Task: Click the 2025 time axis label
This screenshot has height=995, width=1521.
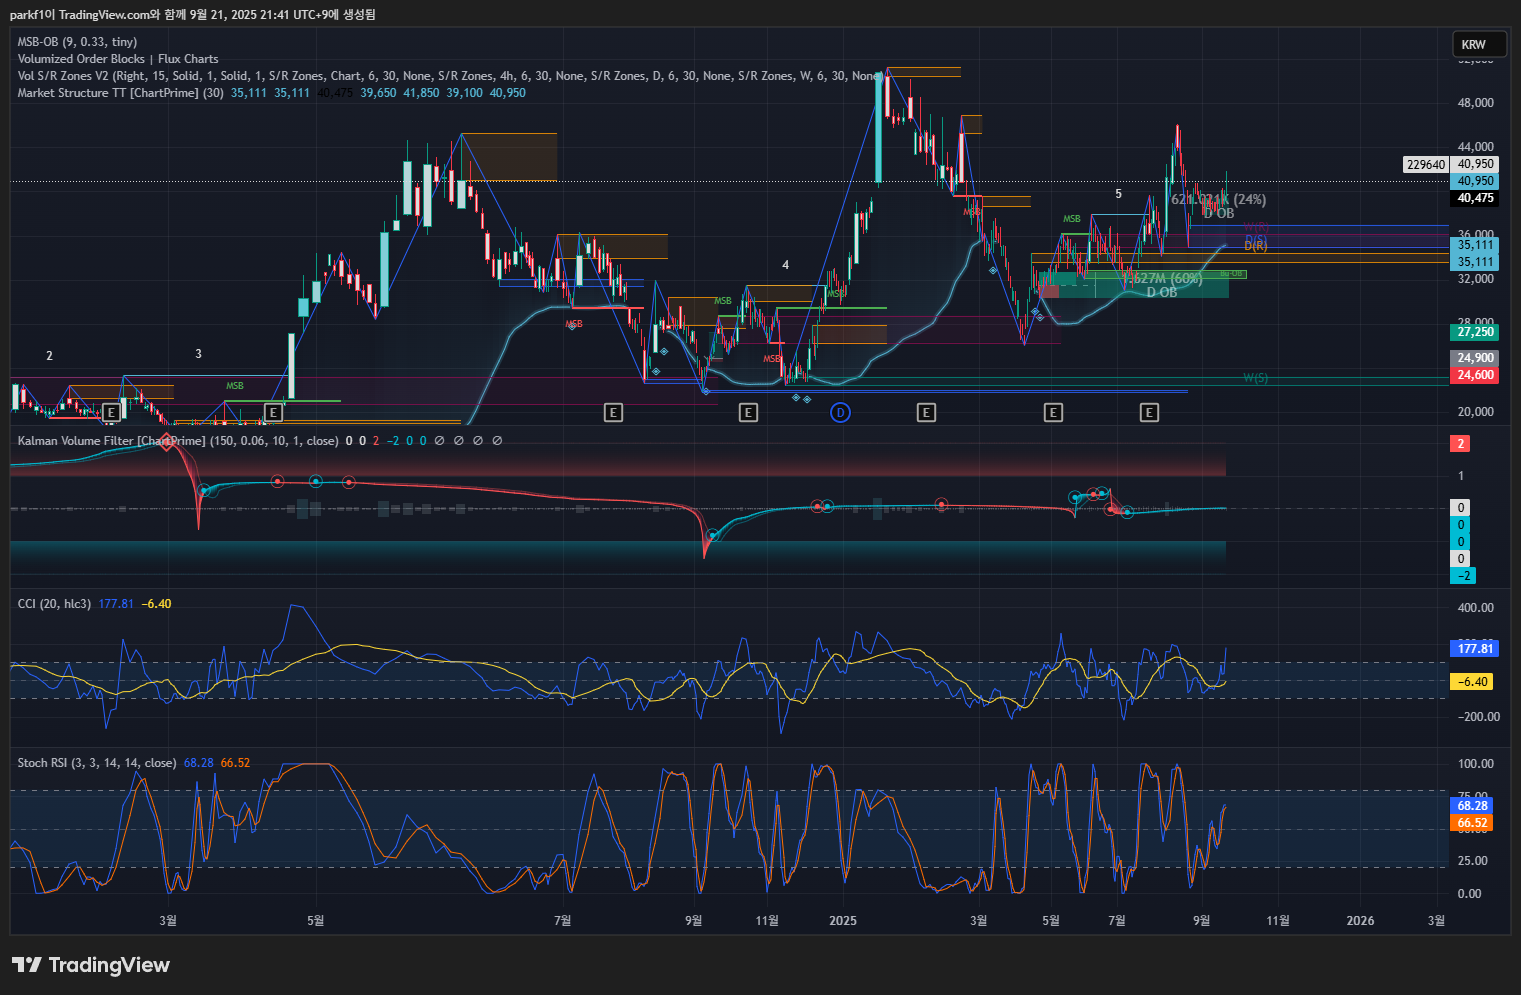Action: click(x=843, y=921)
